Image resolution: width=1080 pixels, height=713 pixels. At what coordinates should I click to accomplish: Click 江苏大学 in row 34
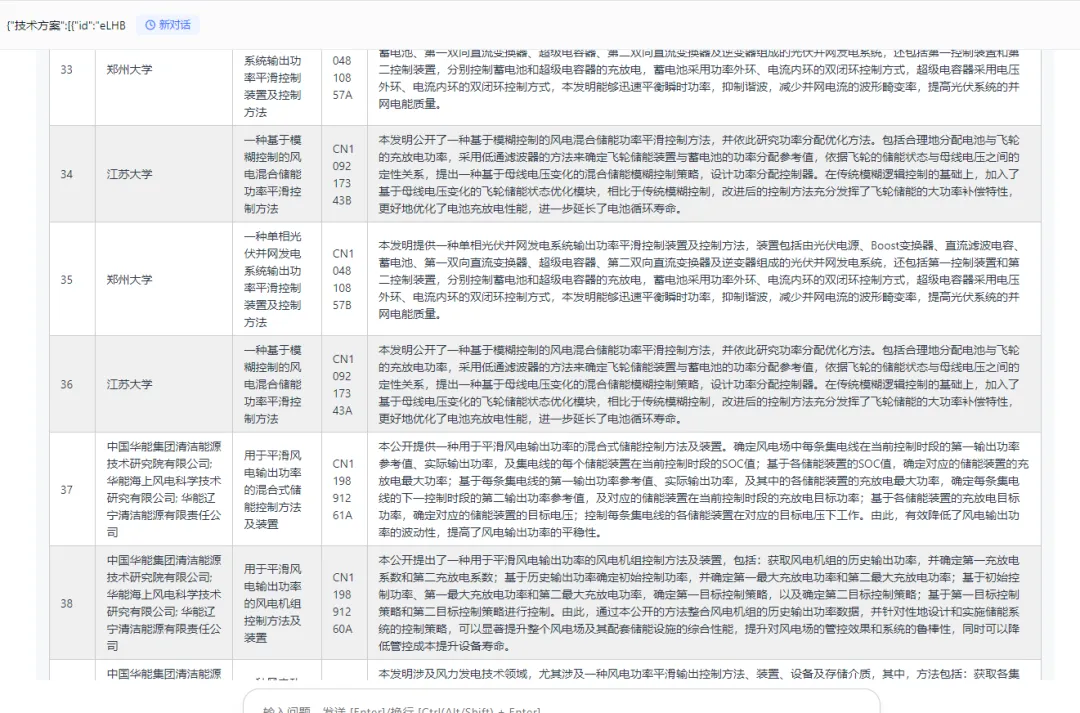[129, 174]
